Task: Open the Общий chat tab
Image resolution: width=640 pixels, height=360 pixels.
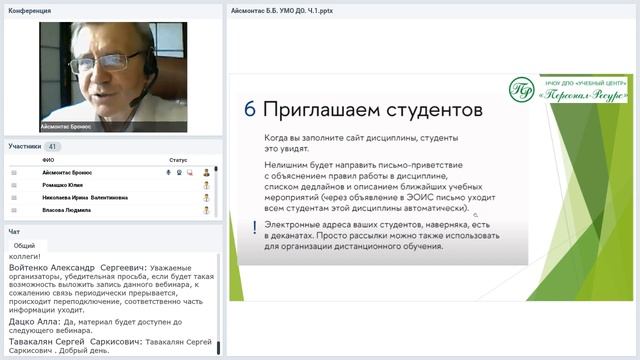Action: (x=24, y=246)
